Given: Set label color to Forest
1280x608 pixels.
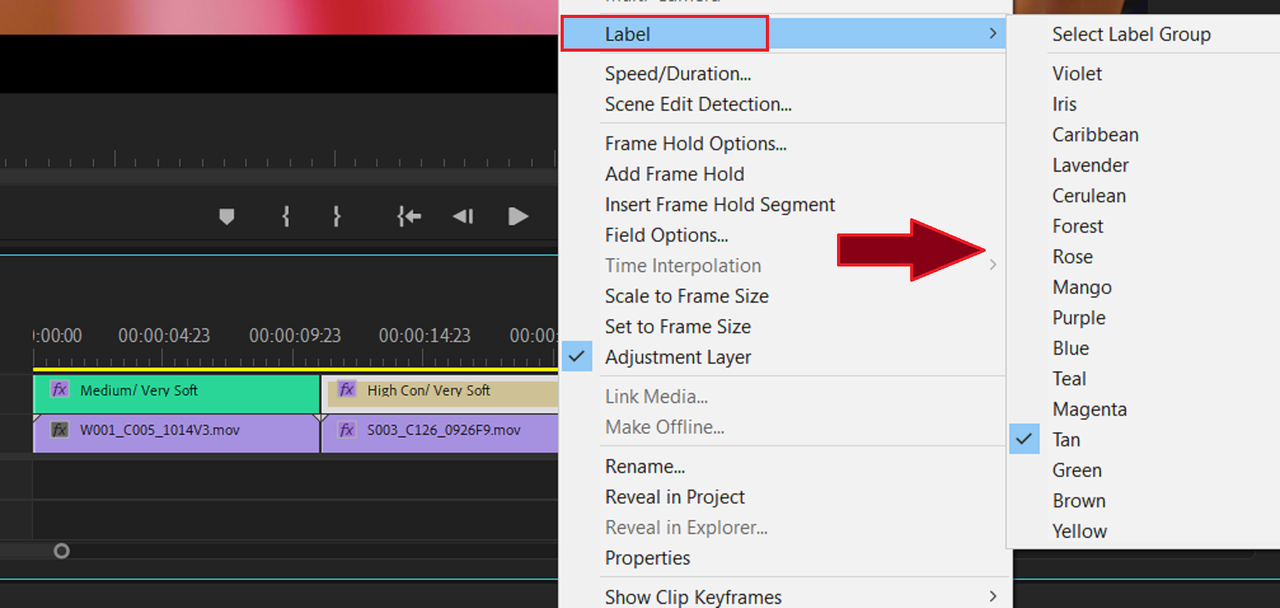Looking at the screenshot, I should 1078,226.
